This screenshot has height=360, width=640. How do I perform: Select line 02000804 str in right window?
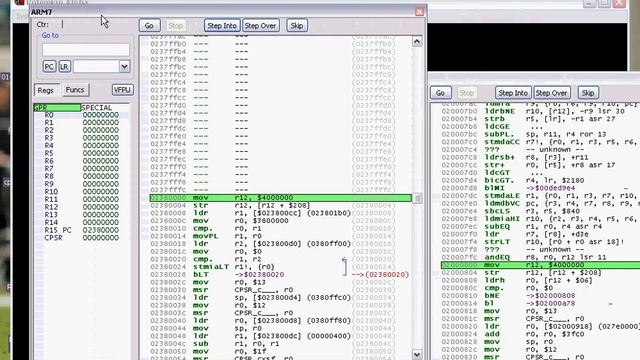tap(540, 273)
